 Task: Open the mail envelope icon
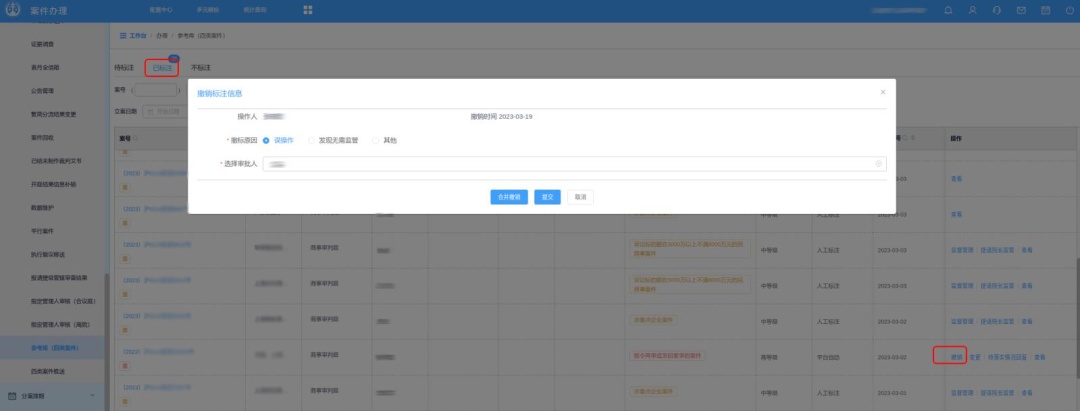click(x=1021, y=10)
